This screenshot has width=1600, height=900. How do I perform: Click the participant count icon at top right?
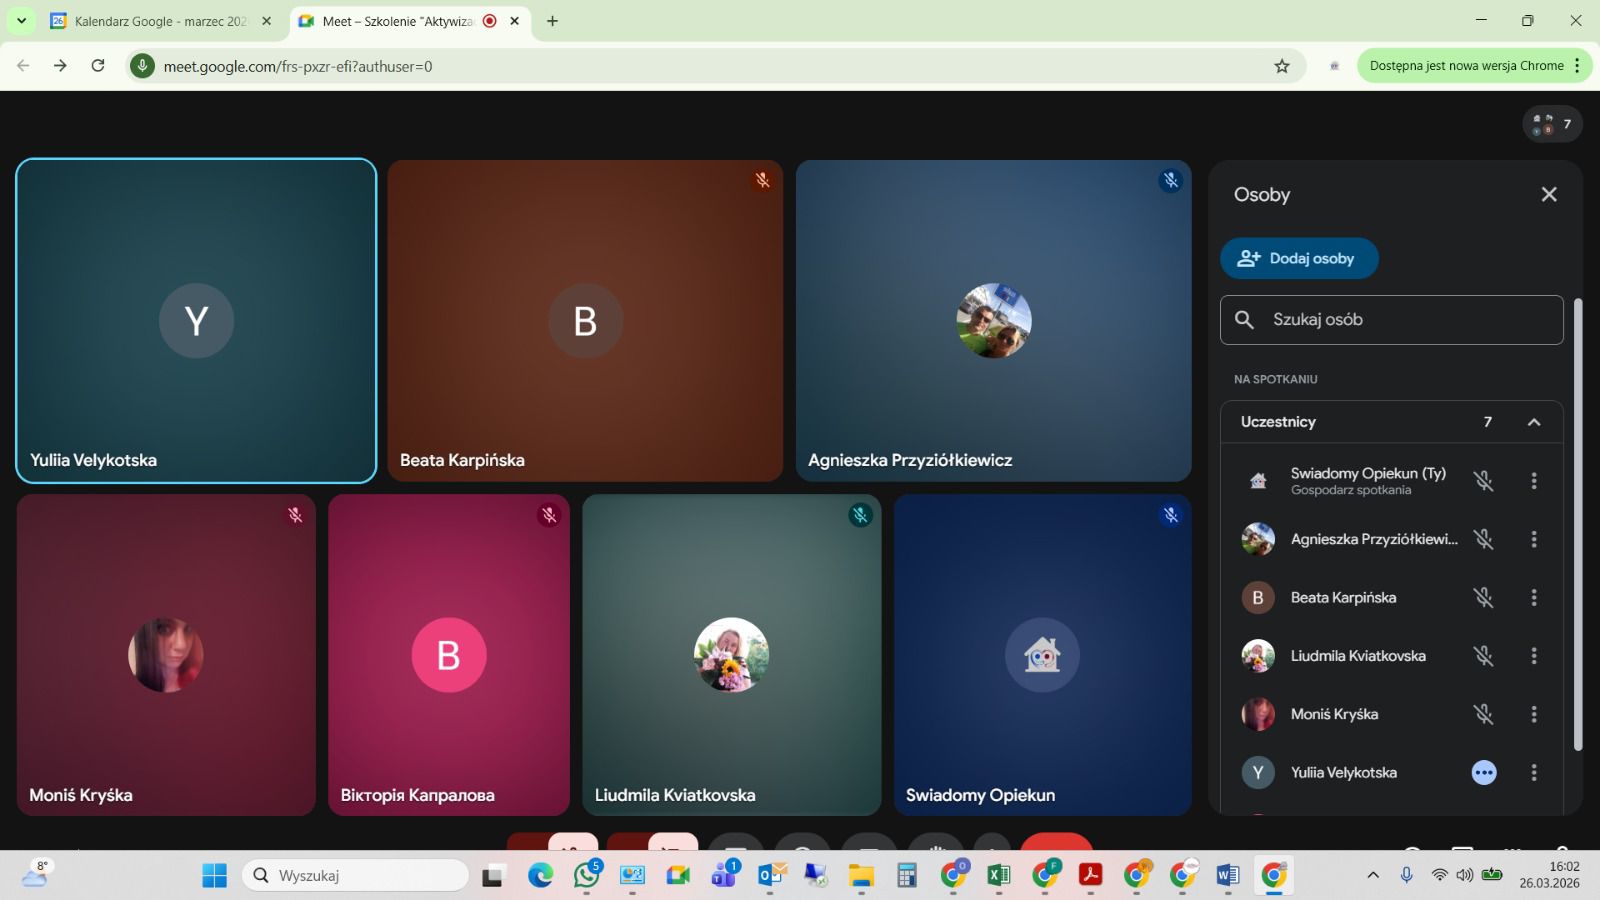(1551, 124)
